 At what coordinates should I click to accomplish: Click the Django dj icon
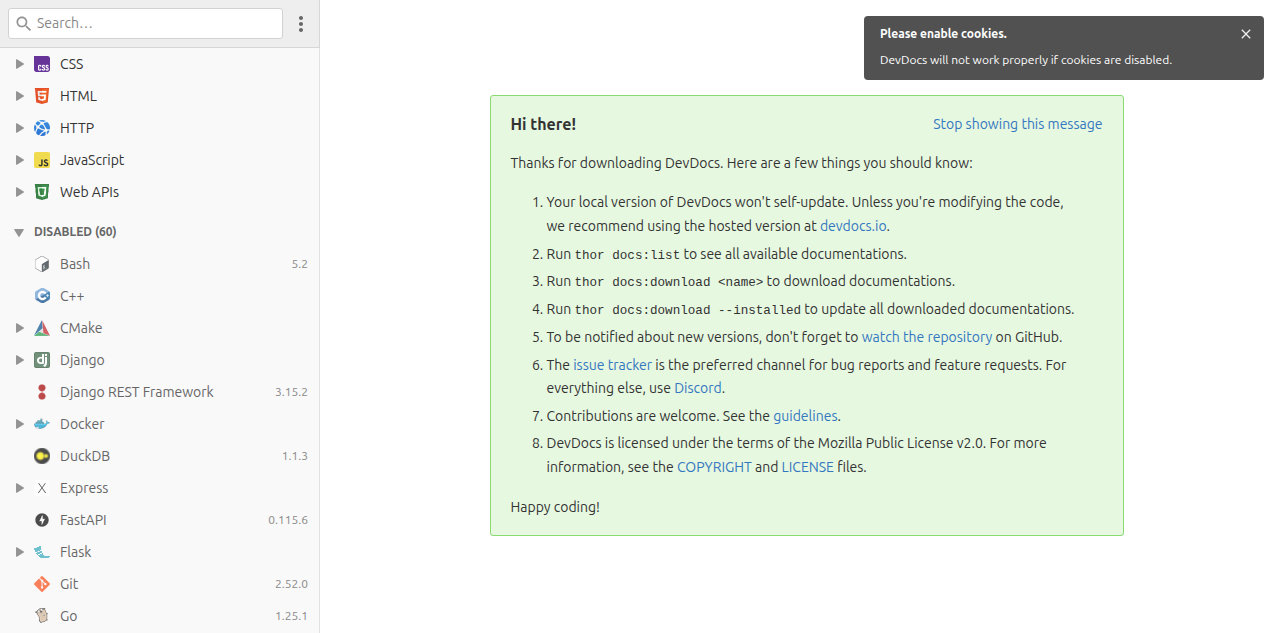(x=42, y=360)
